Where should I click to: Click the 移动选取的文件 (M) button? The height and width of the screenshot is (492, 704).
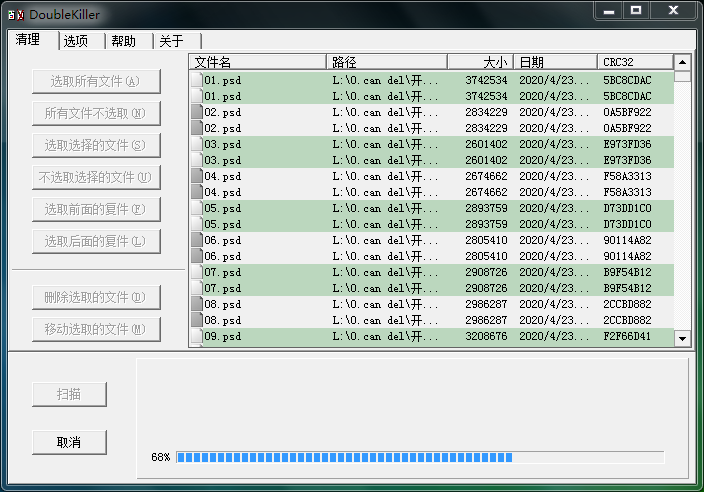click(96, 329)
